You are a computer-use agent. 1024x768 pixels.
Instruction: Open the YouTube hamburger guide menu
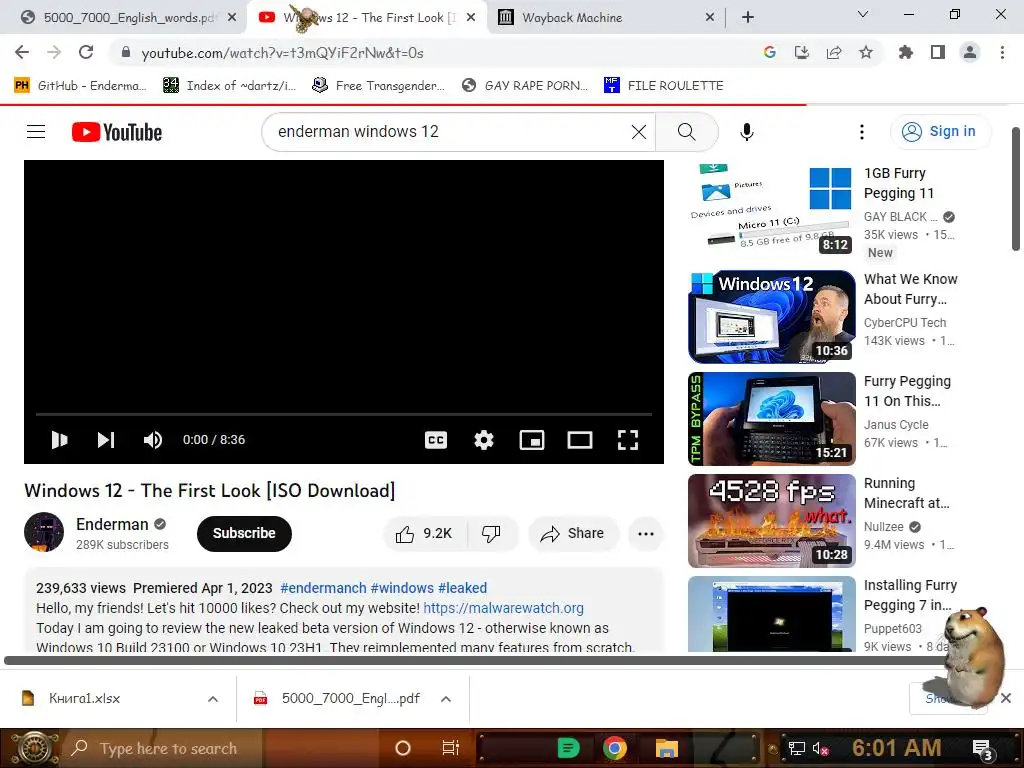36,132
